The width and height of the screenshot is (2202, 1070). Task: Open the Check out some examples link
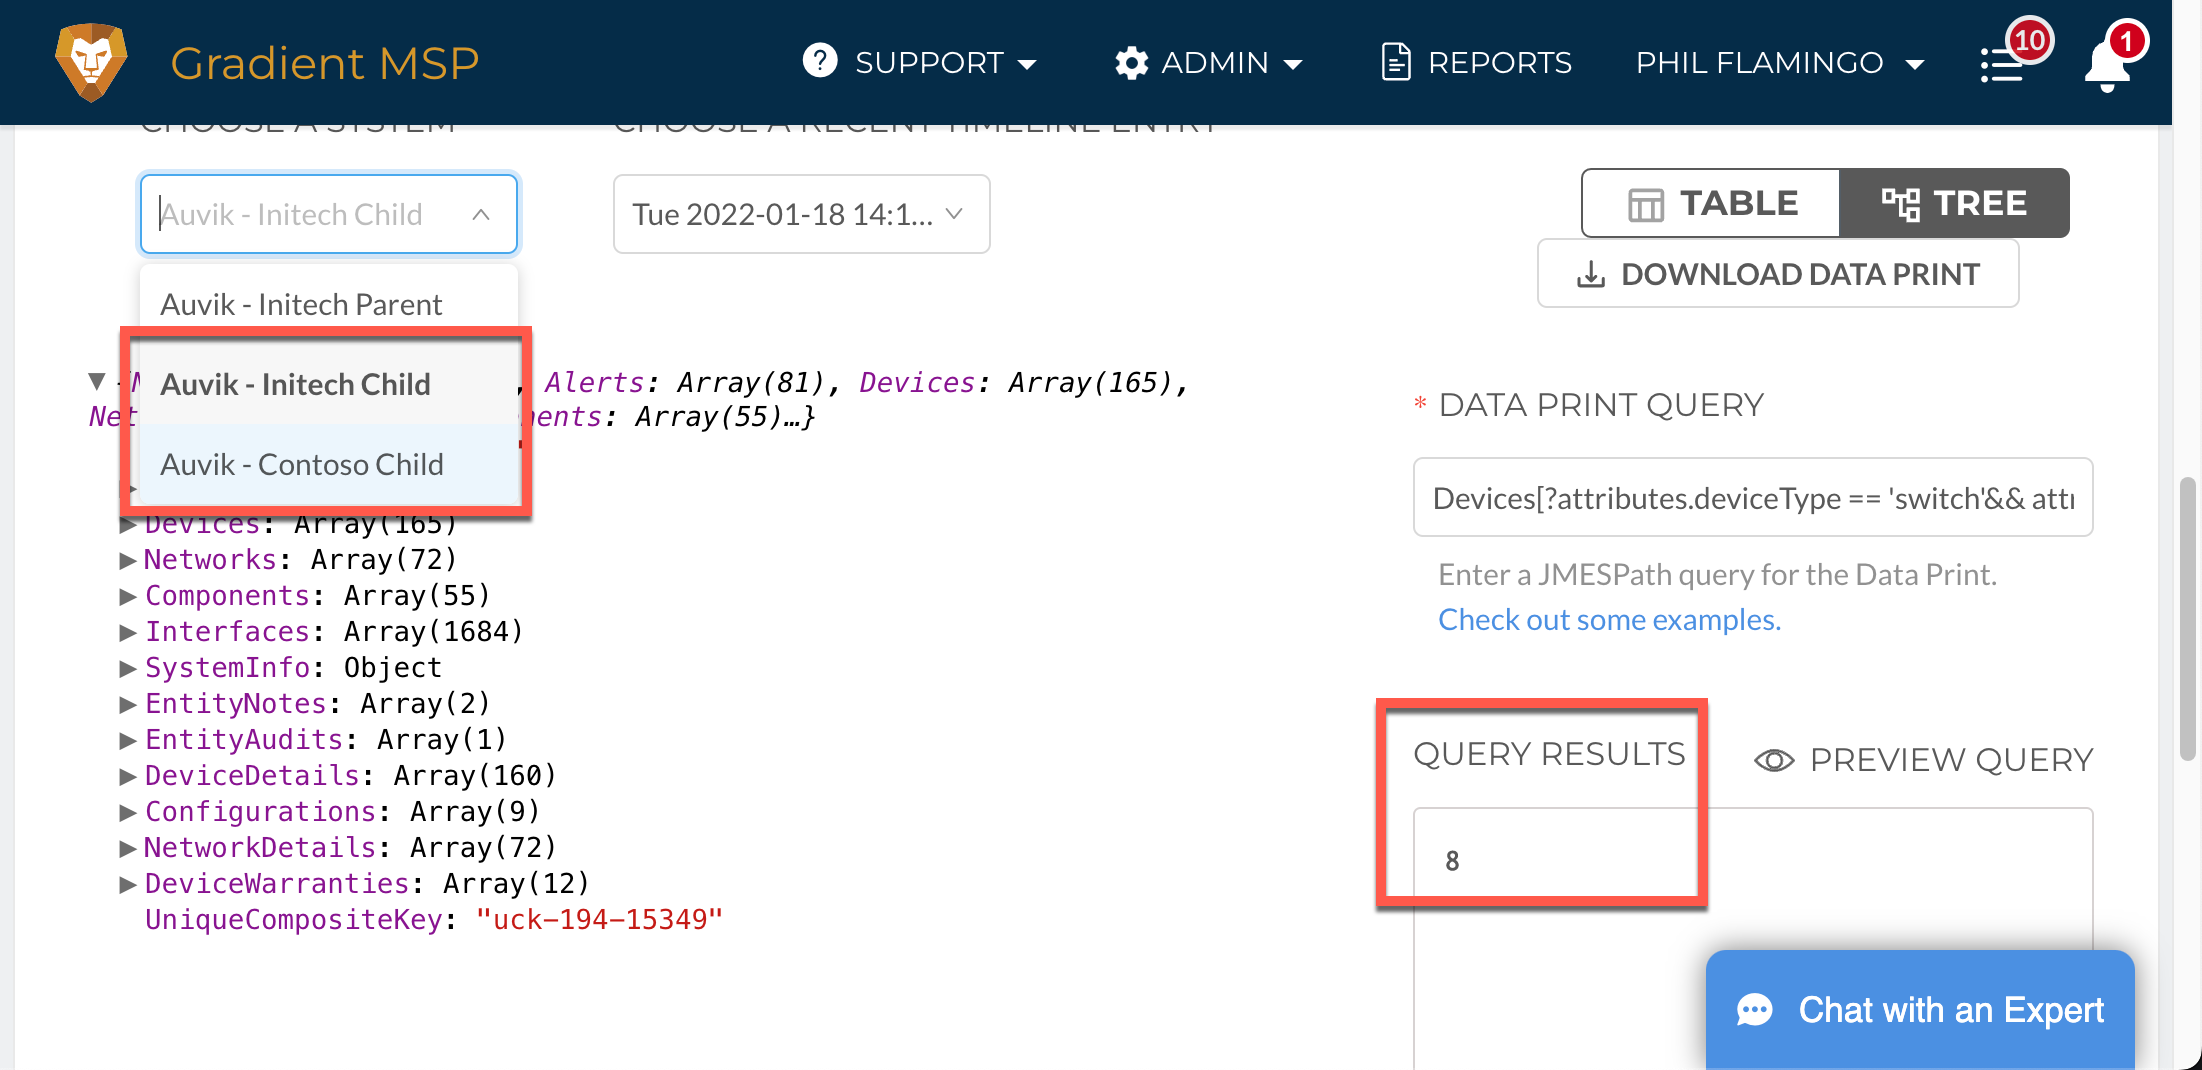pos(1609,620)
